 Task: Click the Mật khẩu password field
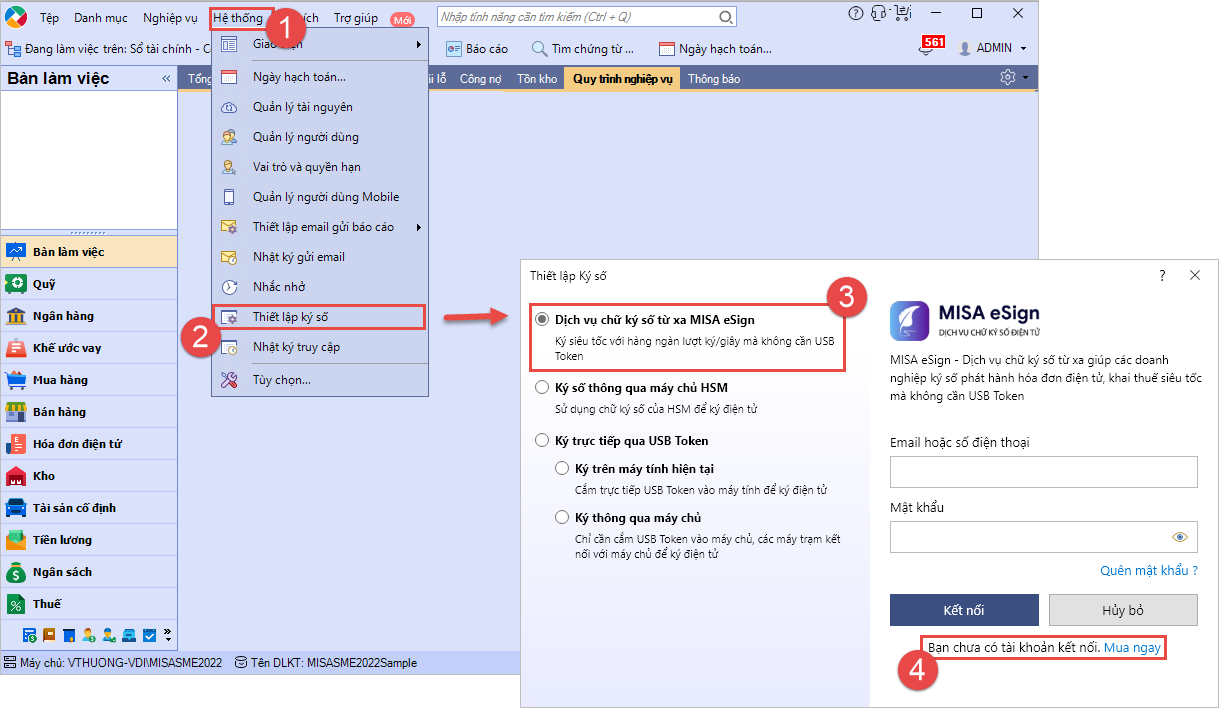pos(1043,537)
